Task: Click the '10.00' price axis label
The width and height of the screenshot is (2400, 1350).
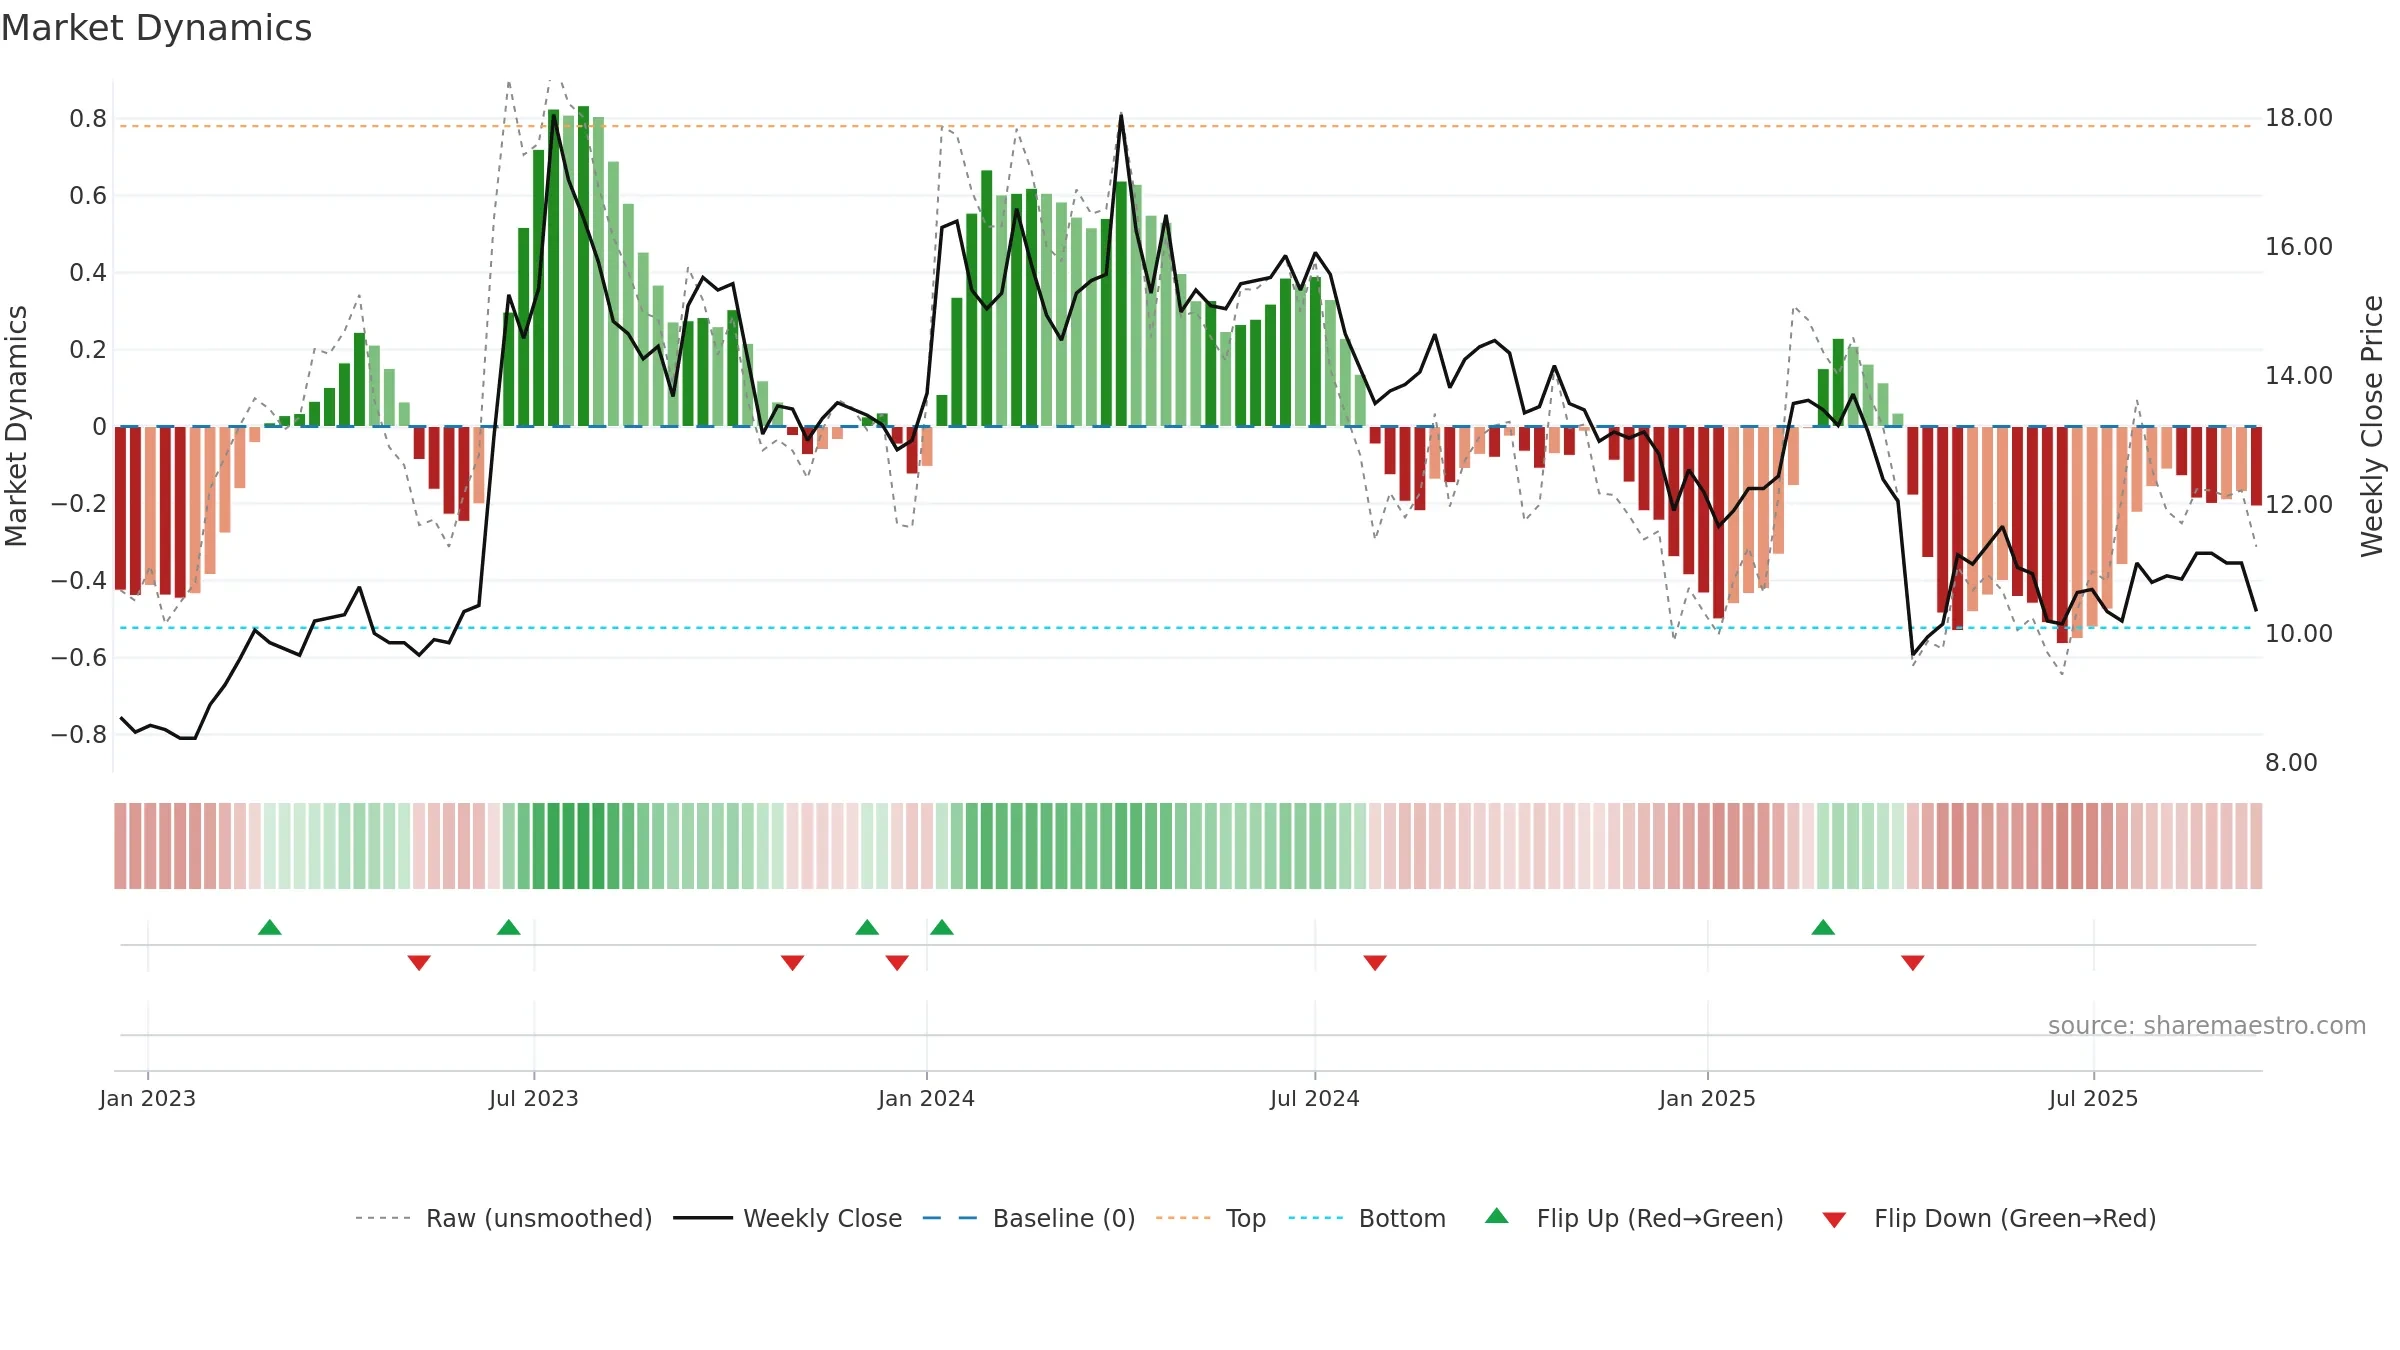Action: tap(2299, 634)
